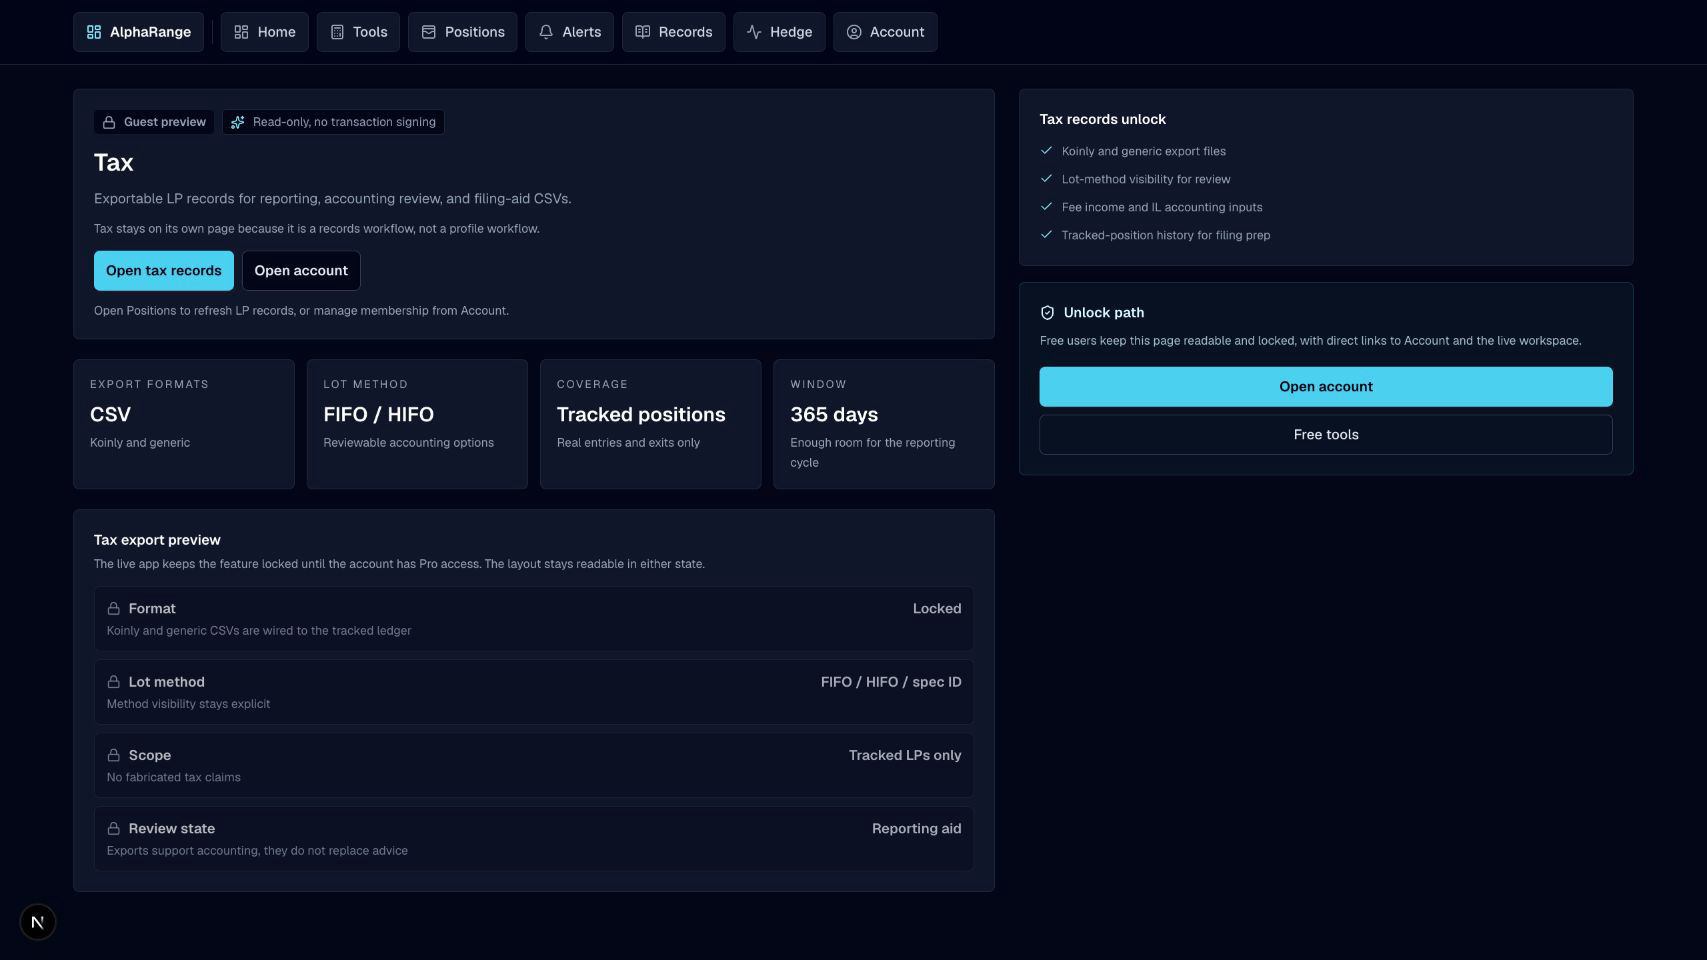
Task: Click the Tax records unlock heading
Action: pyautogui.click(x=1102, y=119)
